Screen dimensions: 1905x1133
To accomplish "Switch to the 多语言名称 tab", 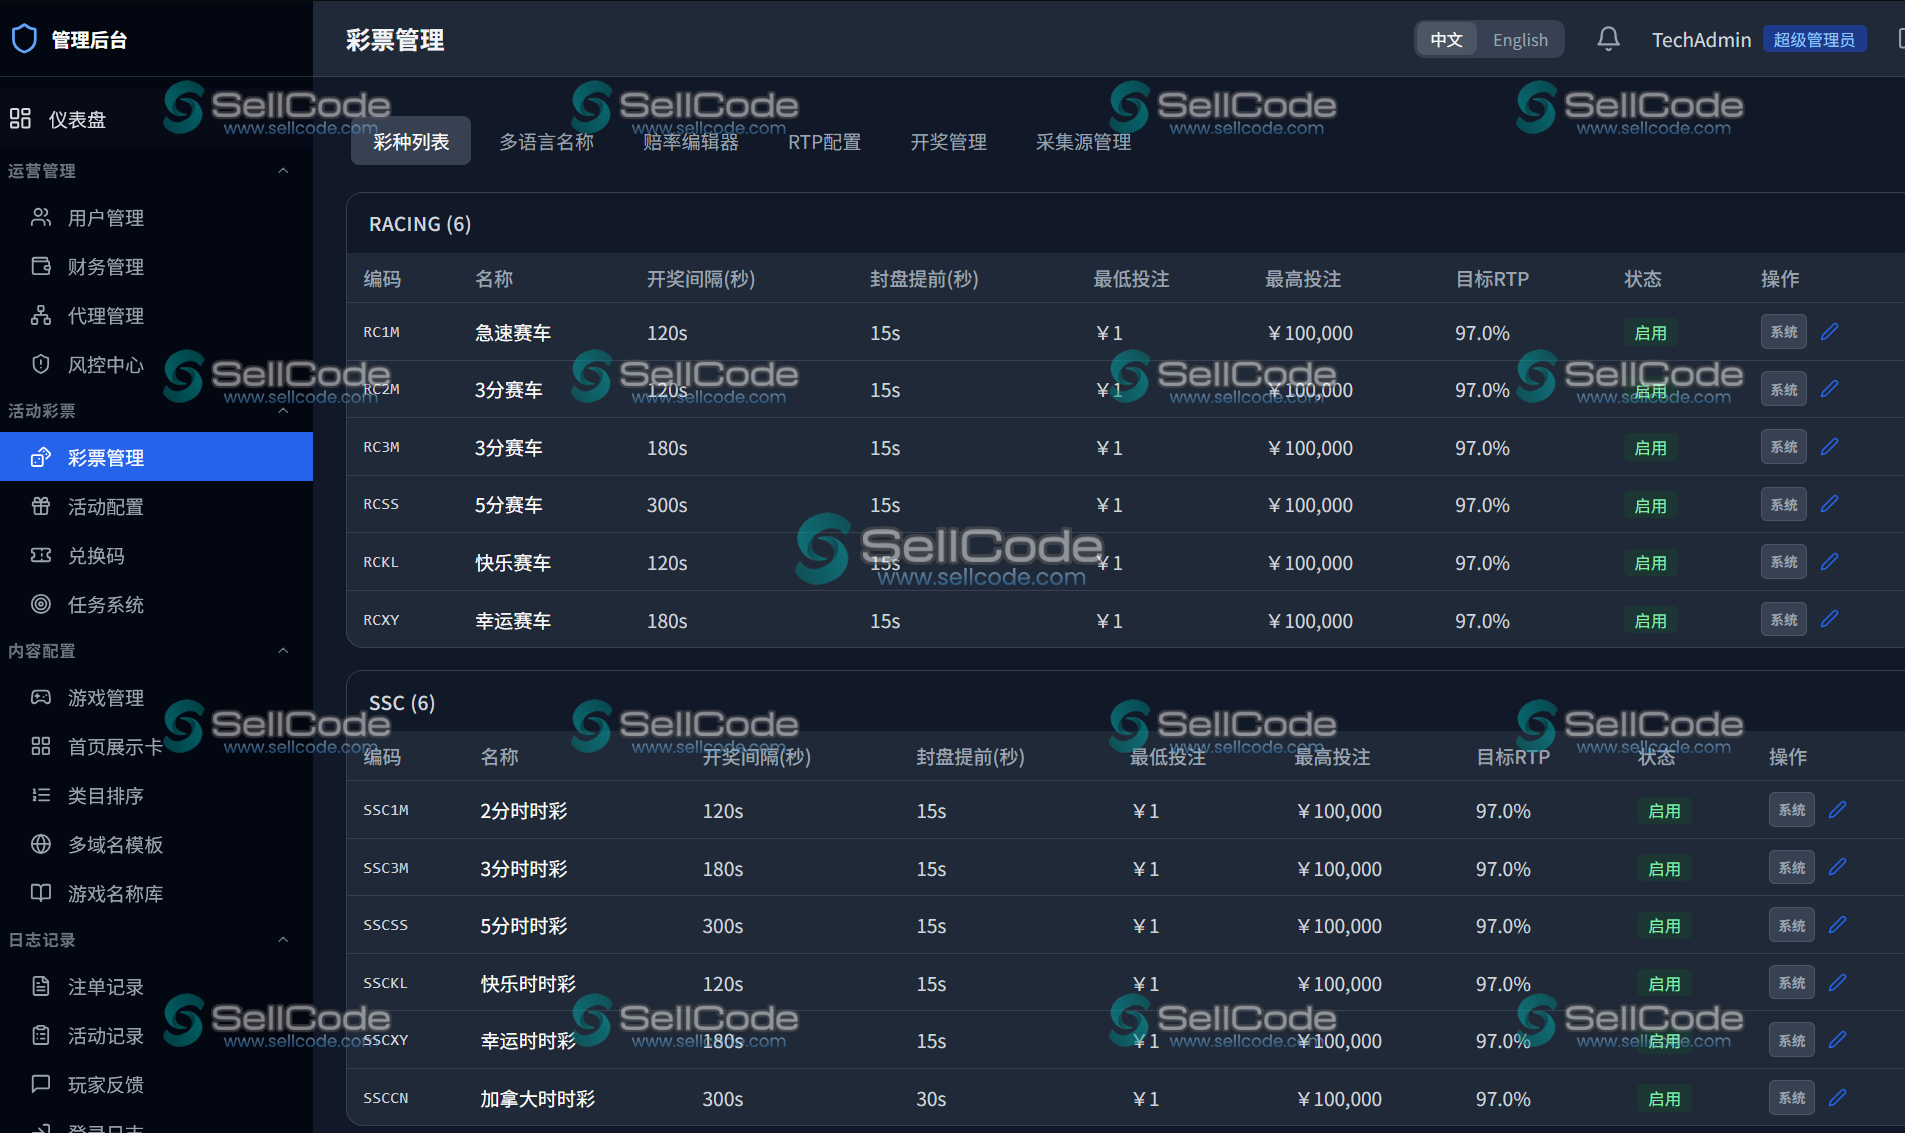I will click(x=547, y=142).
